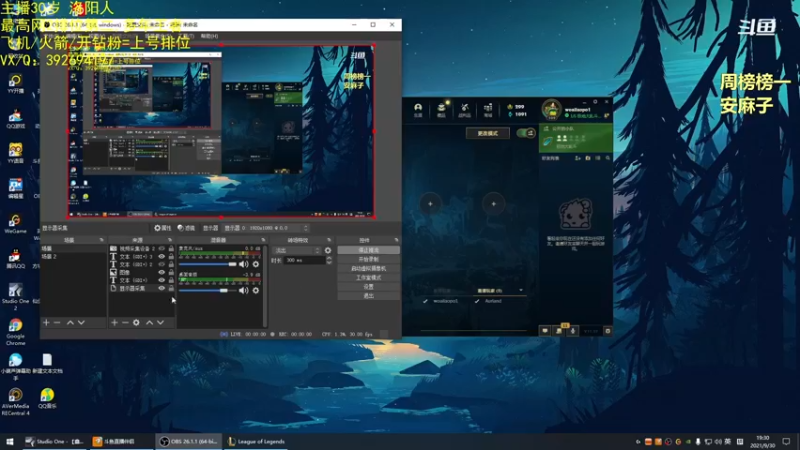Move scene down with the down arrow in Scenes panel
The height and width of the screenshot is (450, 800).
click(x=81, y=322)
